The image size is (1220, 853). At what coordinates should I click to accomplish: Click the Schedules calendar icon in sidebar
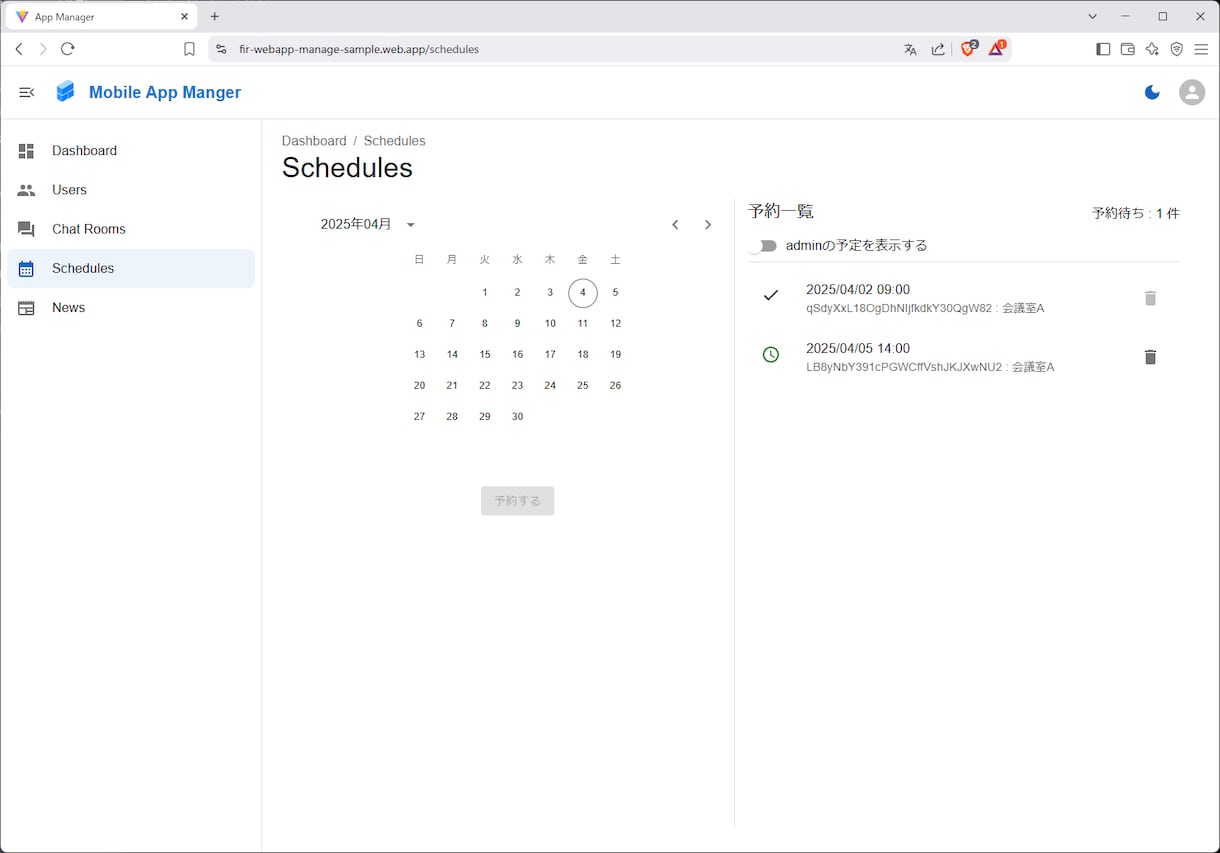coord(26,268)
